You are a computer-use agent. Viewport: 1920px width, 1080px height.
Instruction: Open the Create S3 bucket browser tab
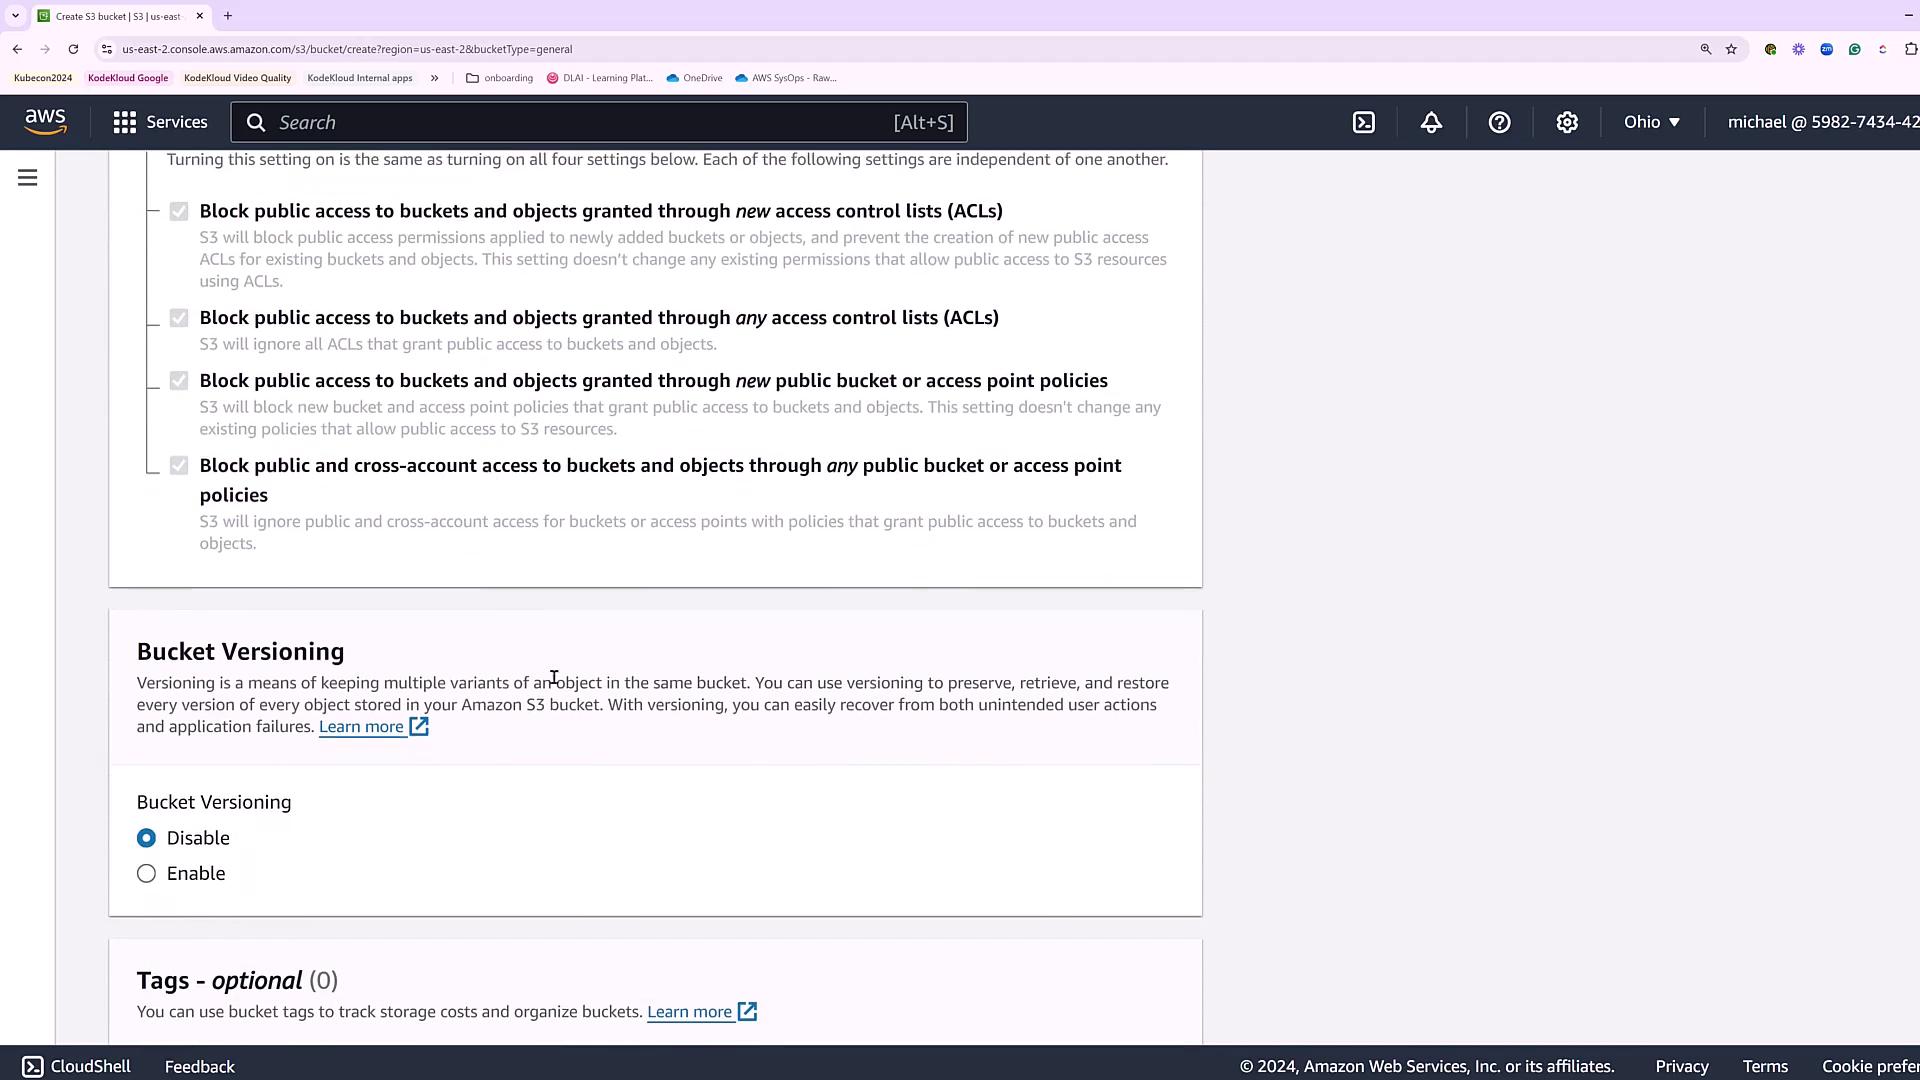(117, 16)
